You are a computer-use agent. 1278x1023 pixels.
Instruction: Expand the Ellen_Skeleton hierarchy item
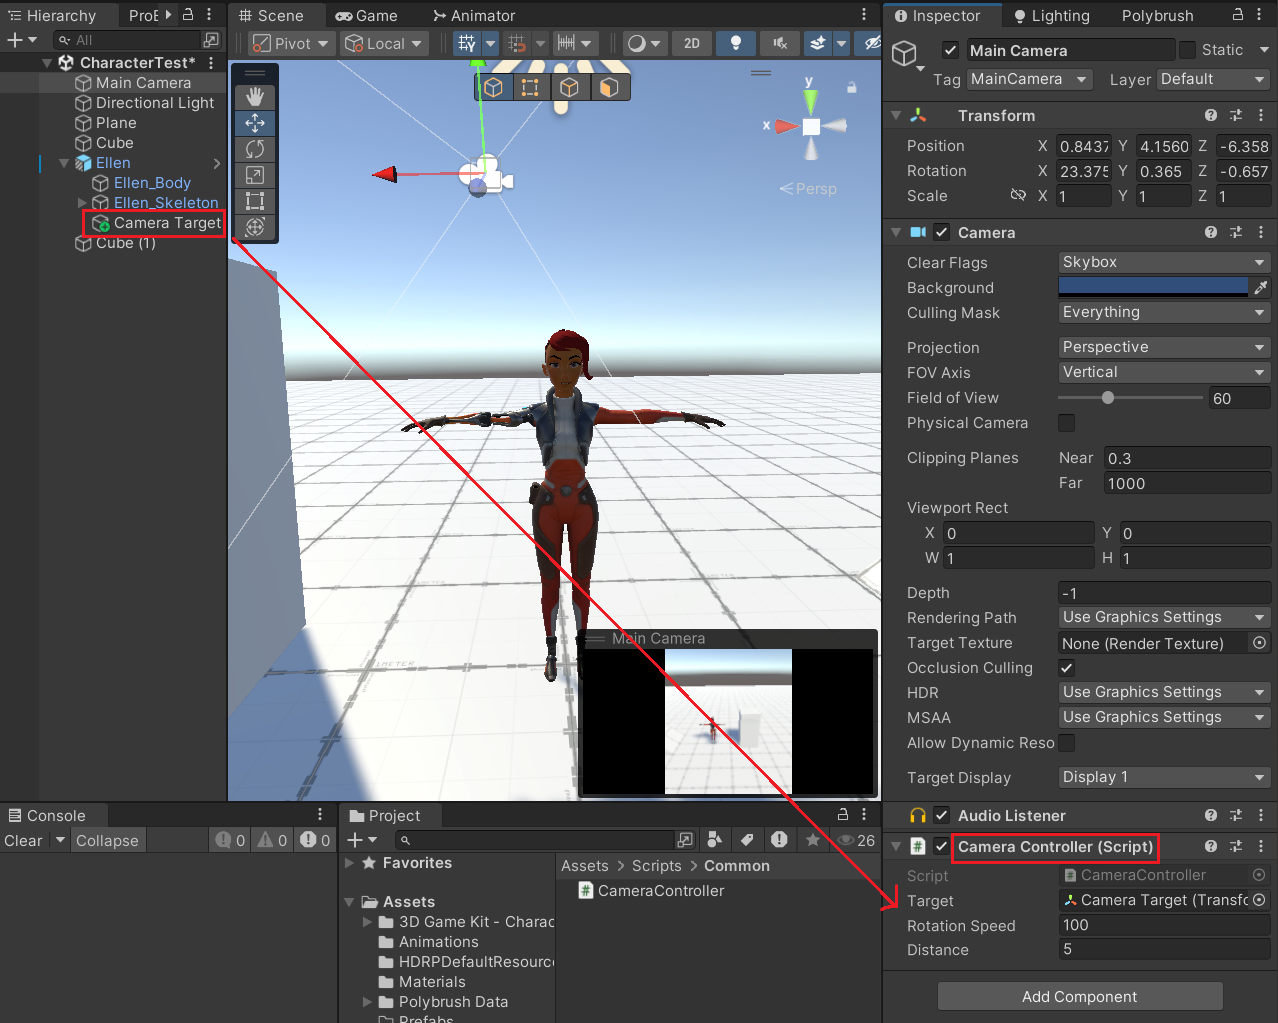(83, 203)
